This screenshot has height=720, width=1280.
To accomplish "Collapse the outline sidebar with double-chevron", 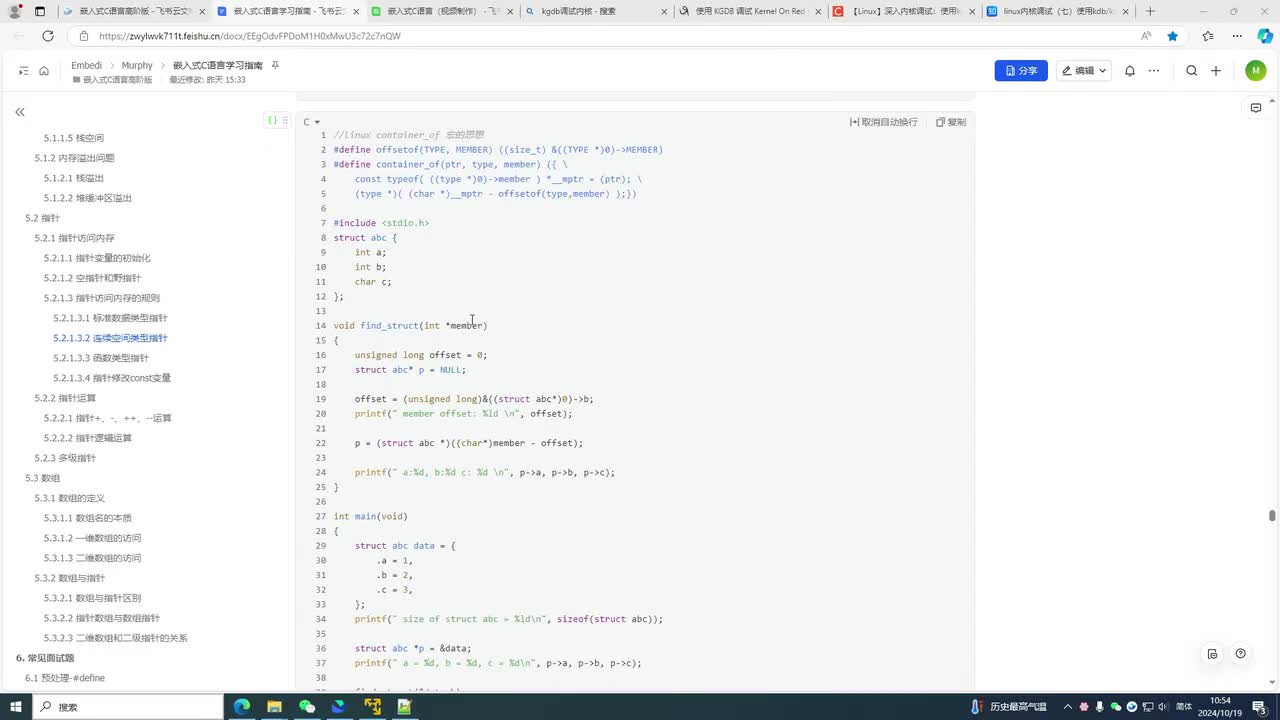I will pos(19,112).
